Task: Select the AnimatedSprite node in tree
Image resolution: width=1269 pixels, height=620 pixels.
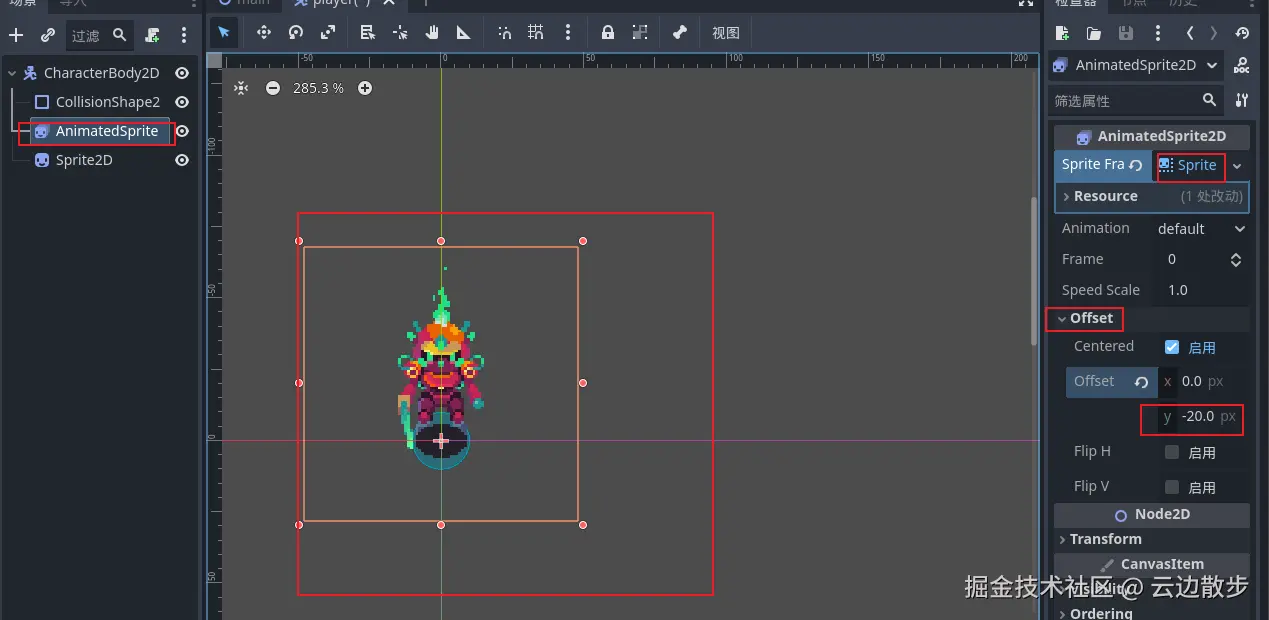Action: (106, 131)
